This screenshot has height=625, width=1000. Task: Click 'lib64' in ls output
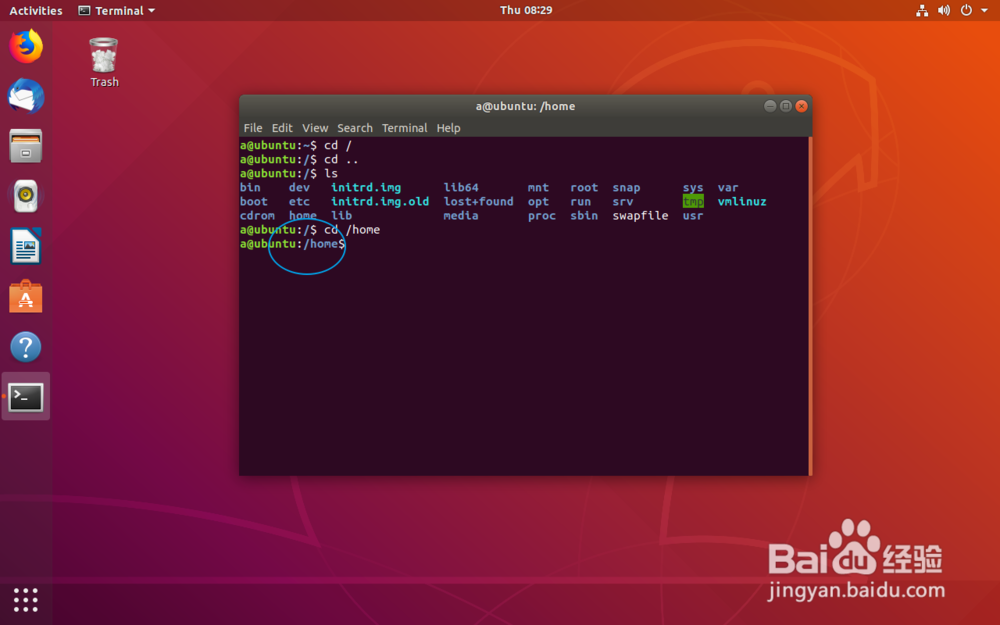(x=460, y=188)
